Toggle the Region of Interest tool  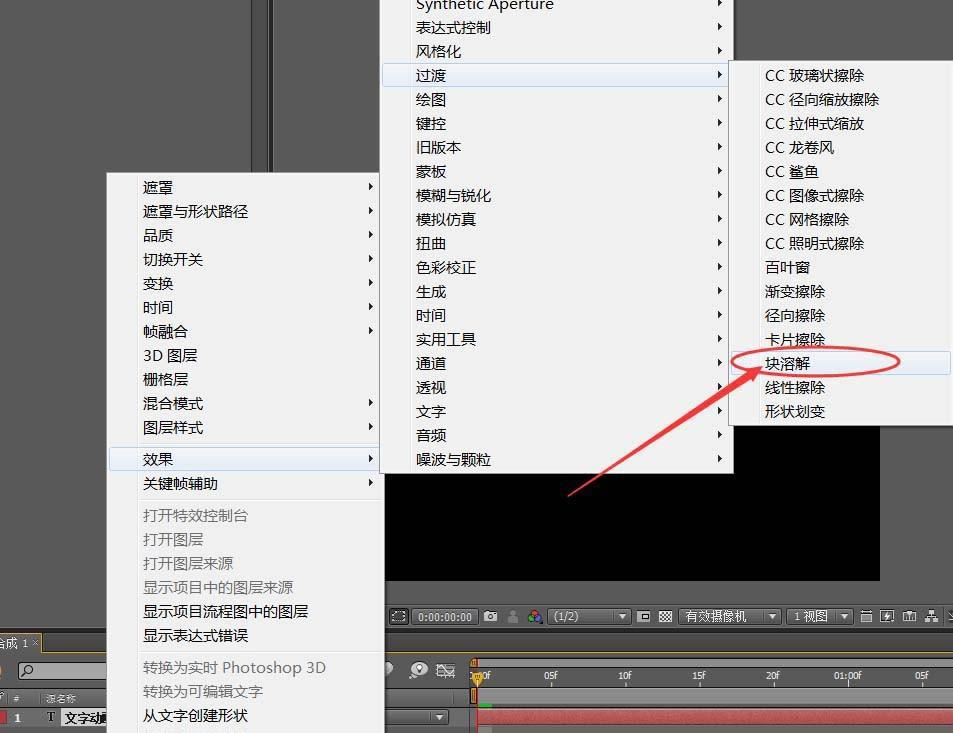point(397,617)
